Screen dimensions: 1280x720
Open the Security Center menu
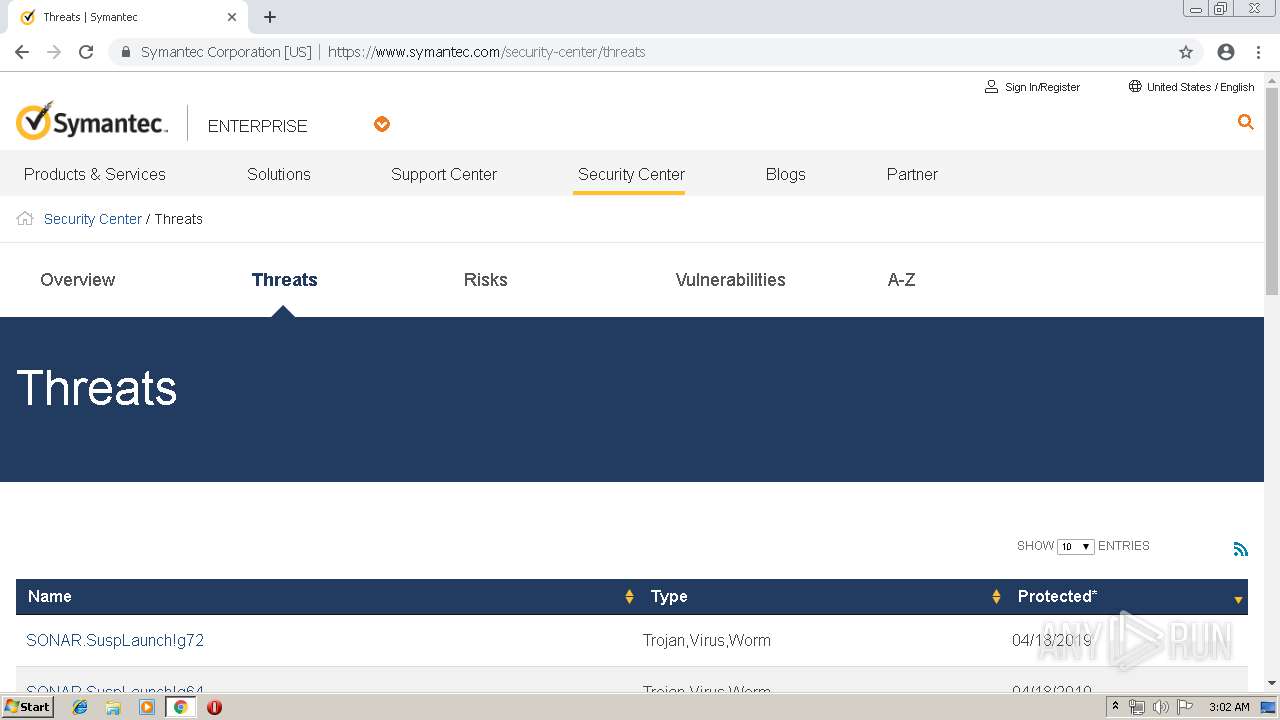(631, 174)
